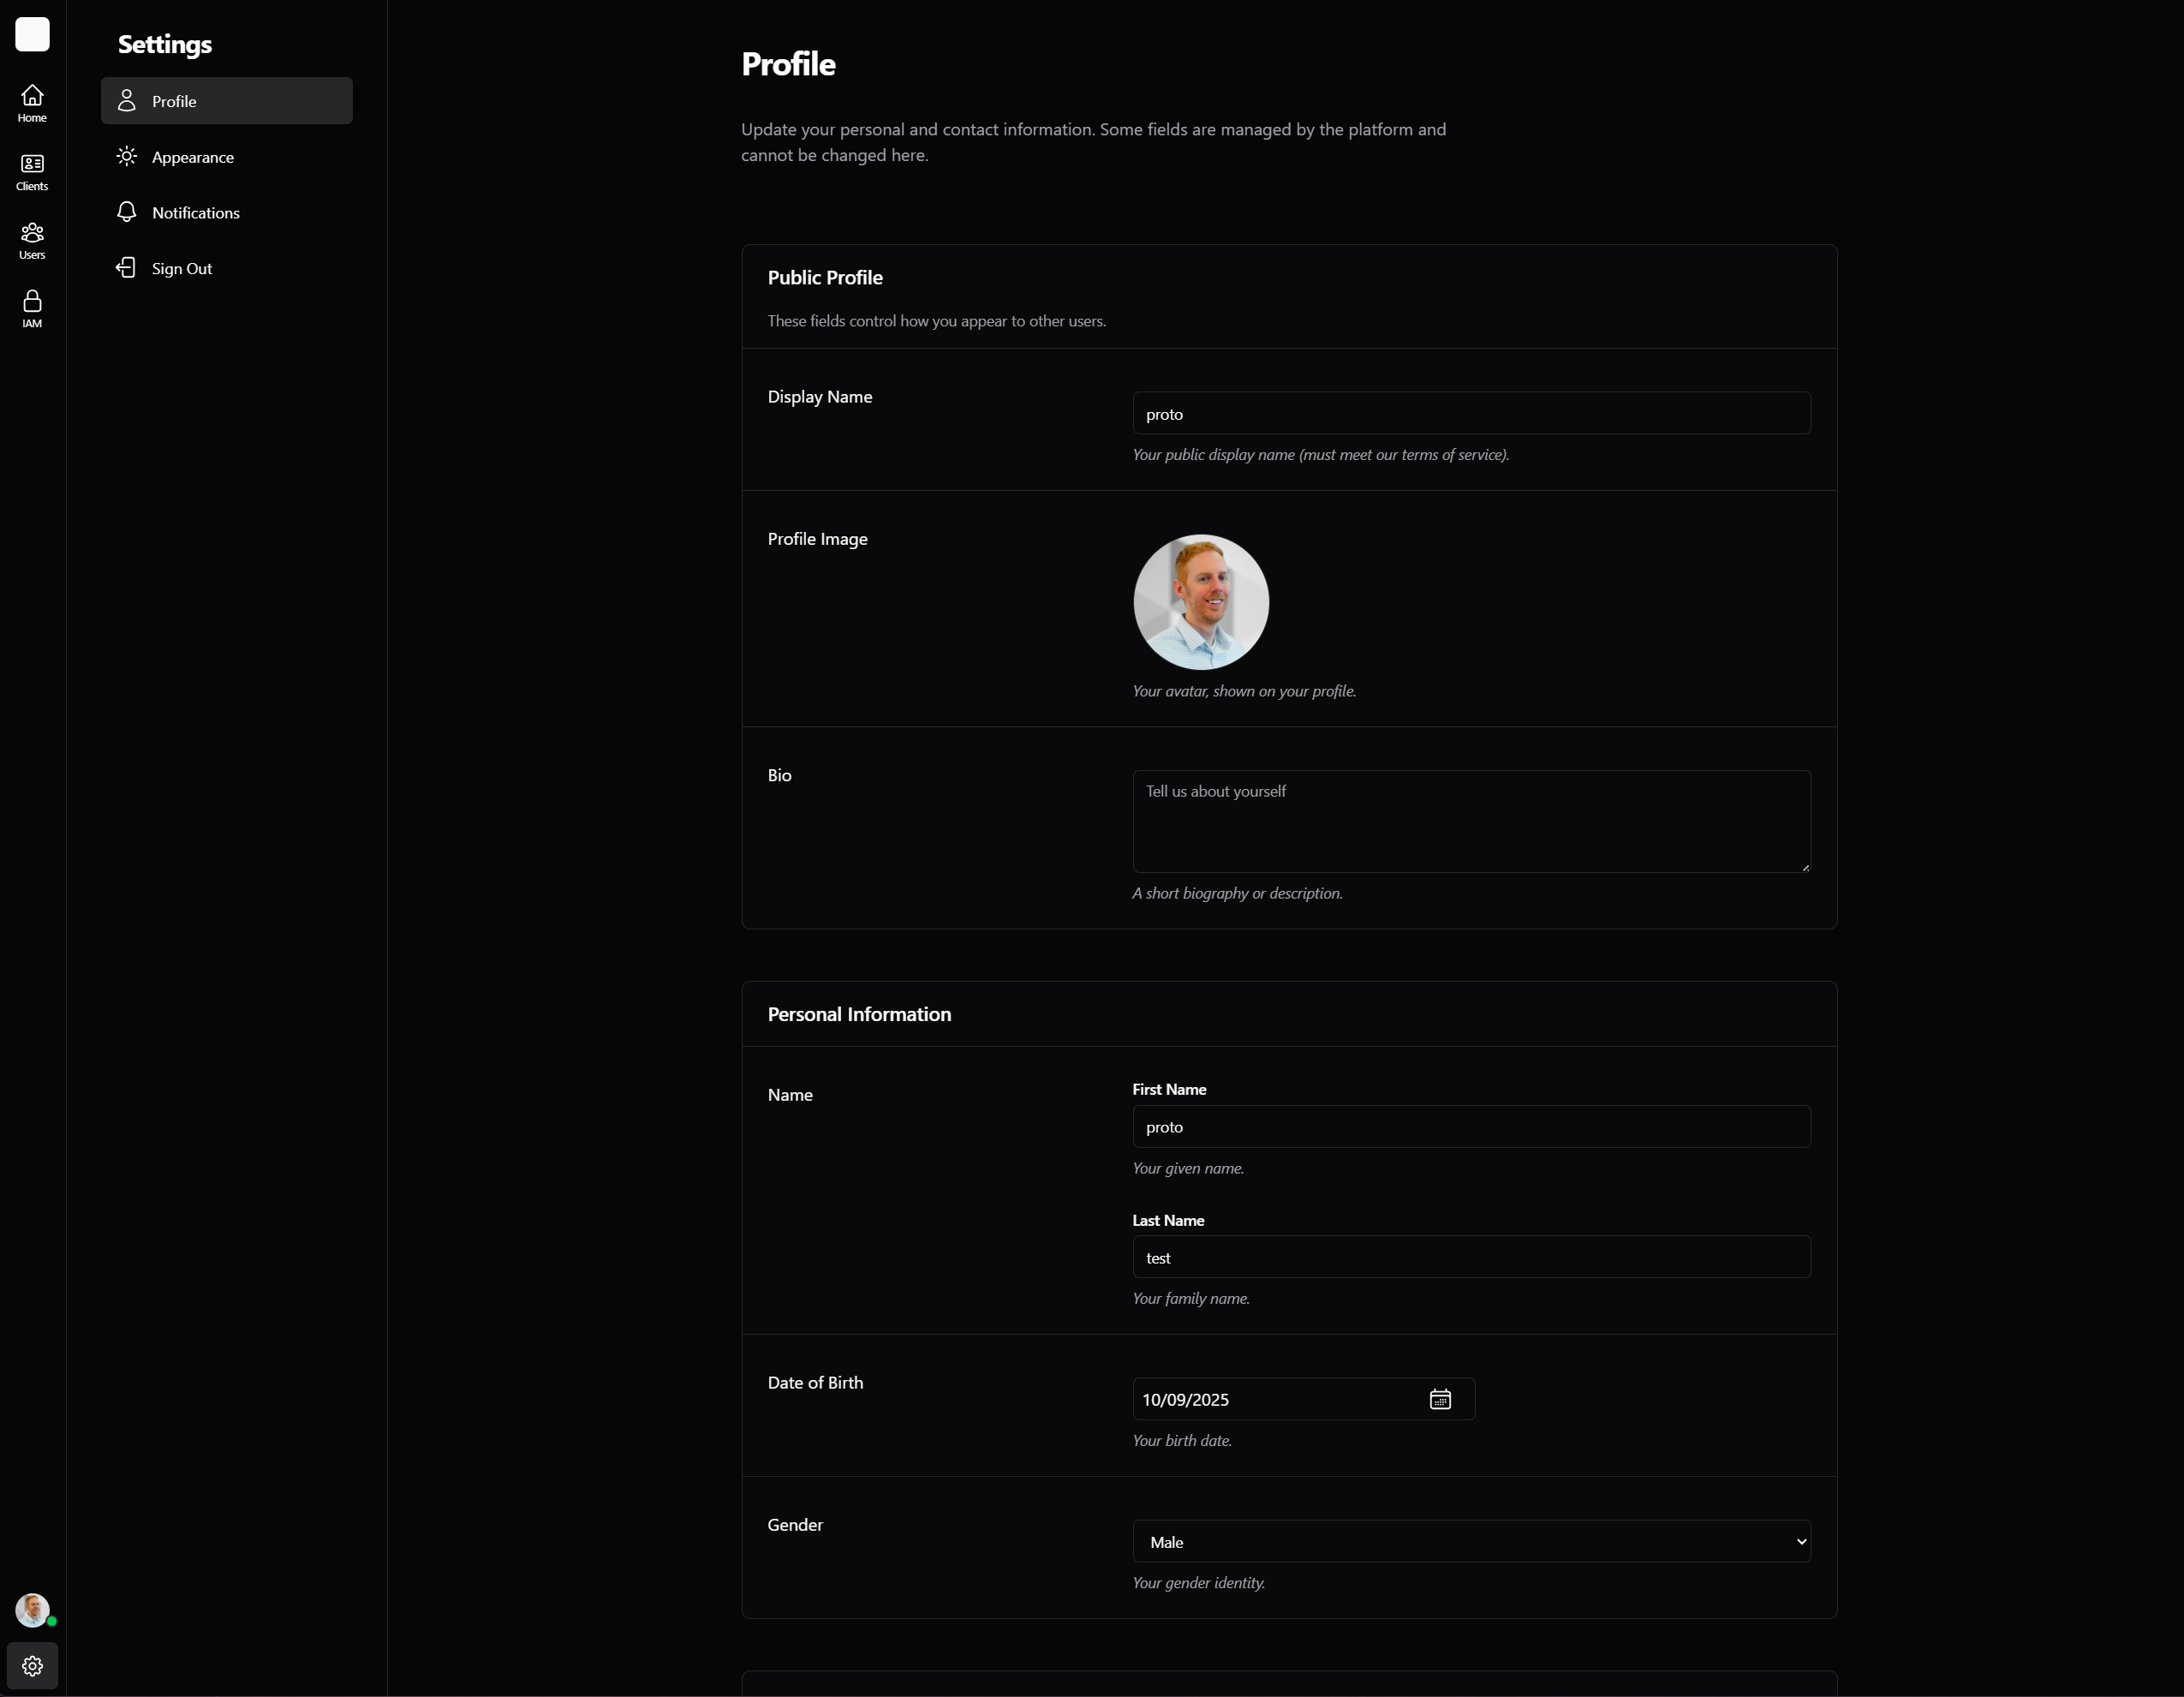Click the Last Name field containing test
2184x1697 pixels.
(1470, 1257)
